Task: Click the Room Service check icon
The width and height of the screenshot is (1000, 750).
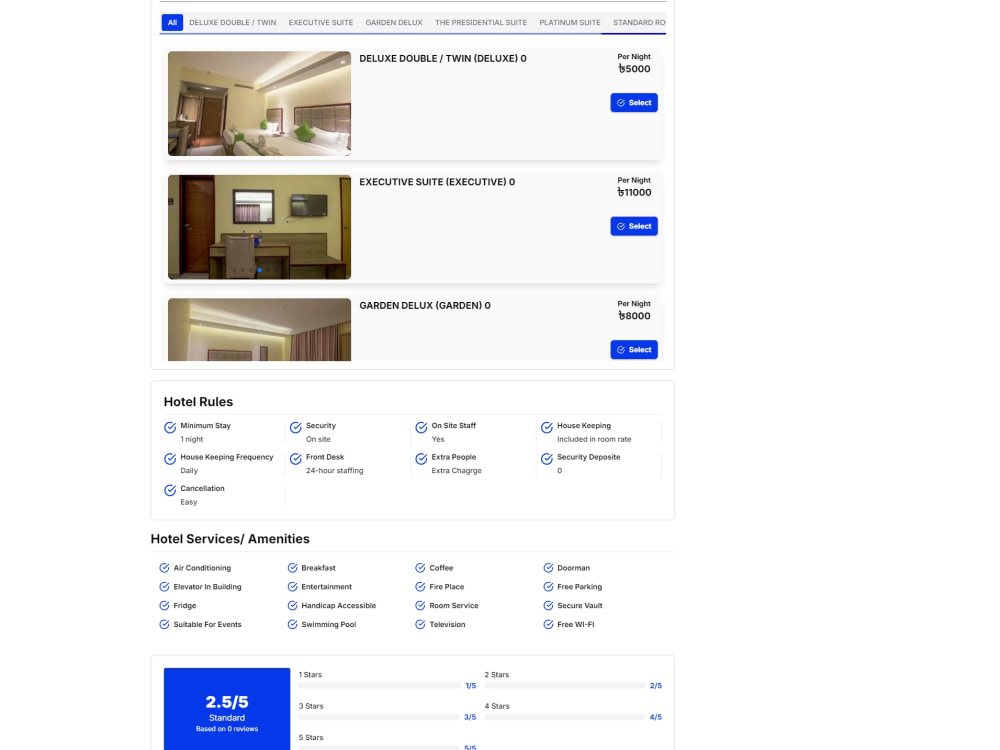Action: coord(420,605)
